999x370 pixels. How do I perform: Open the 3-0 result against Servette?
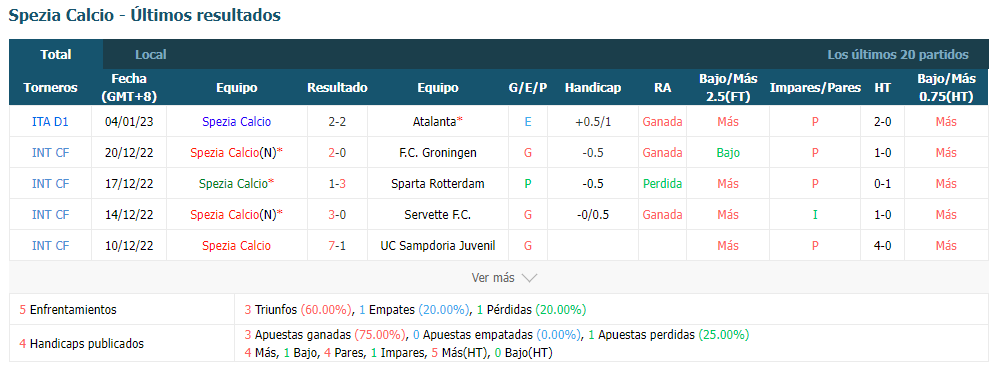tap(337, 215)
